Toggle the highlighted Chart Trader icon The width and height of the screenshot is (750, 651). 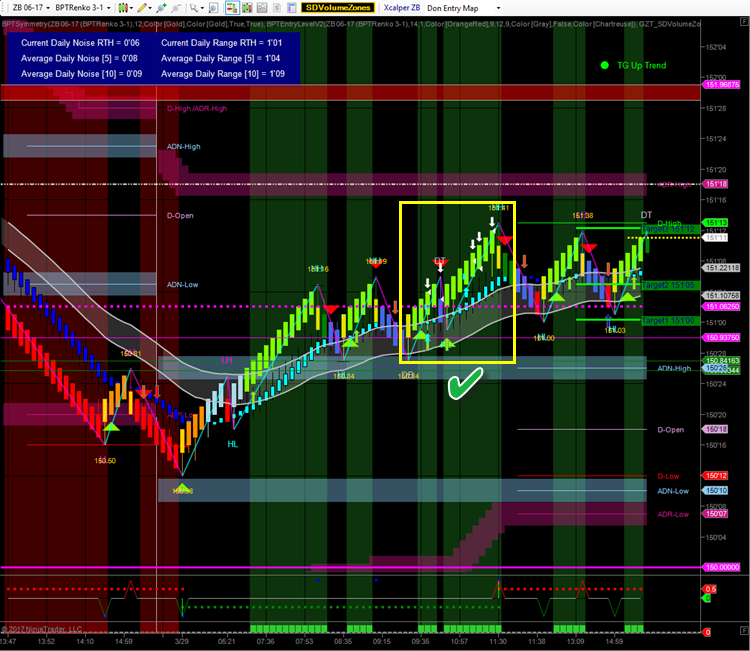pos(232,8)
